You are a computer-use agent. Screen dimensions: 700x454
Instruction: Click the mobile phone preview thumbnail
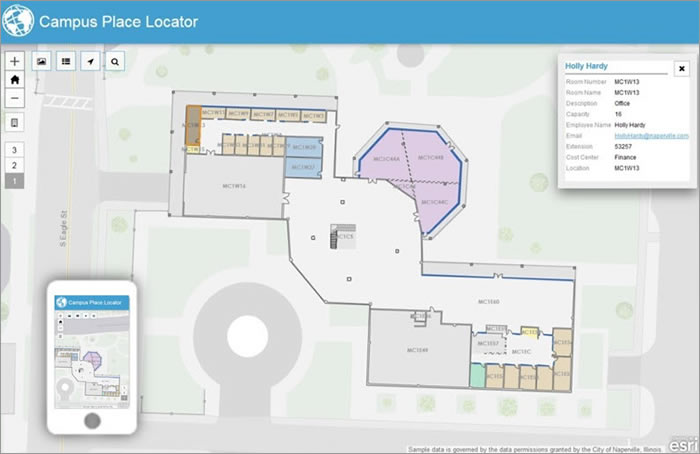pos(92,357)
